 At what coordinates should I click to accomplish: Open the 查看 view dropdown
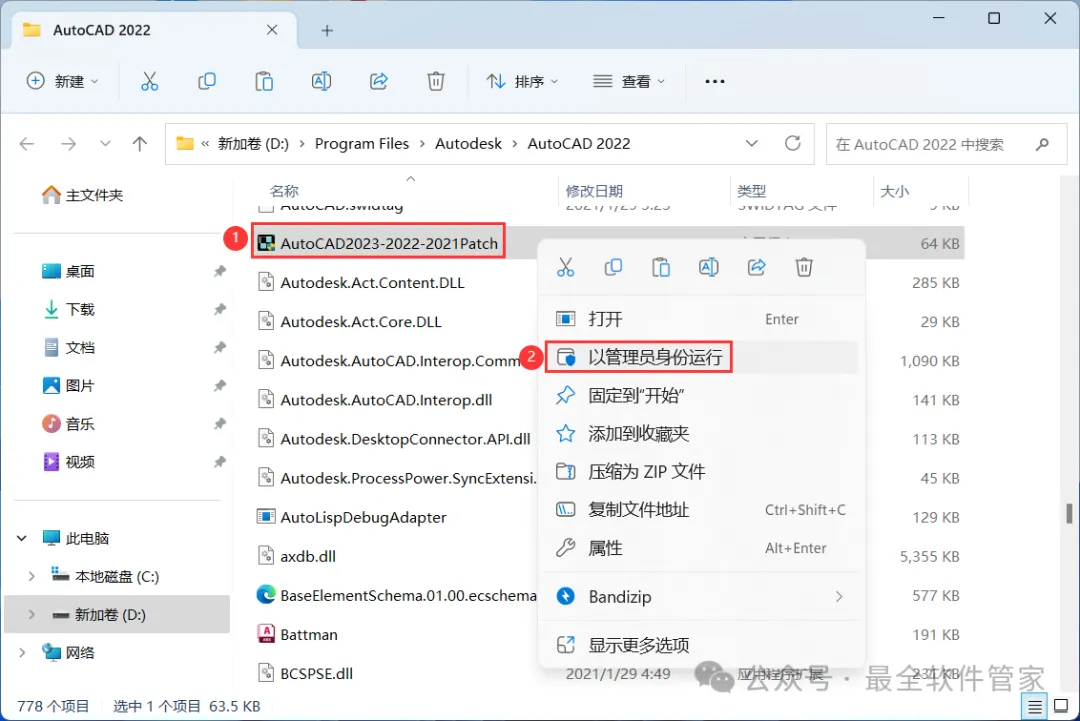point(629,81)
